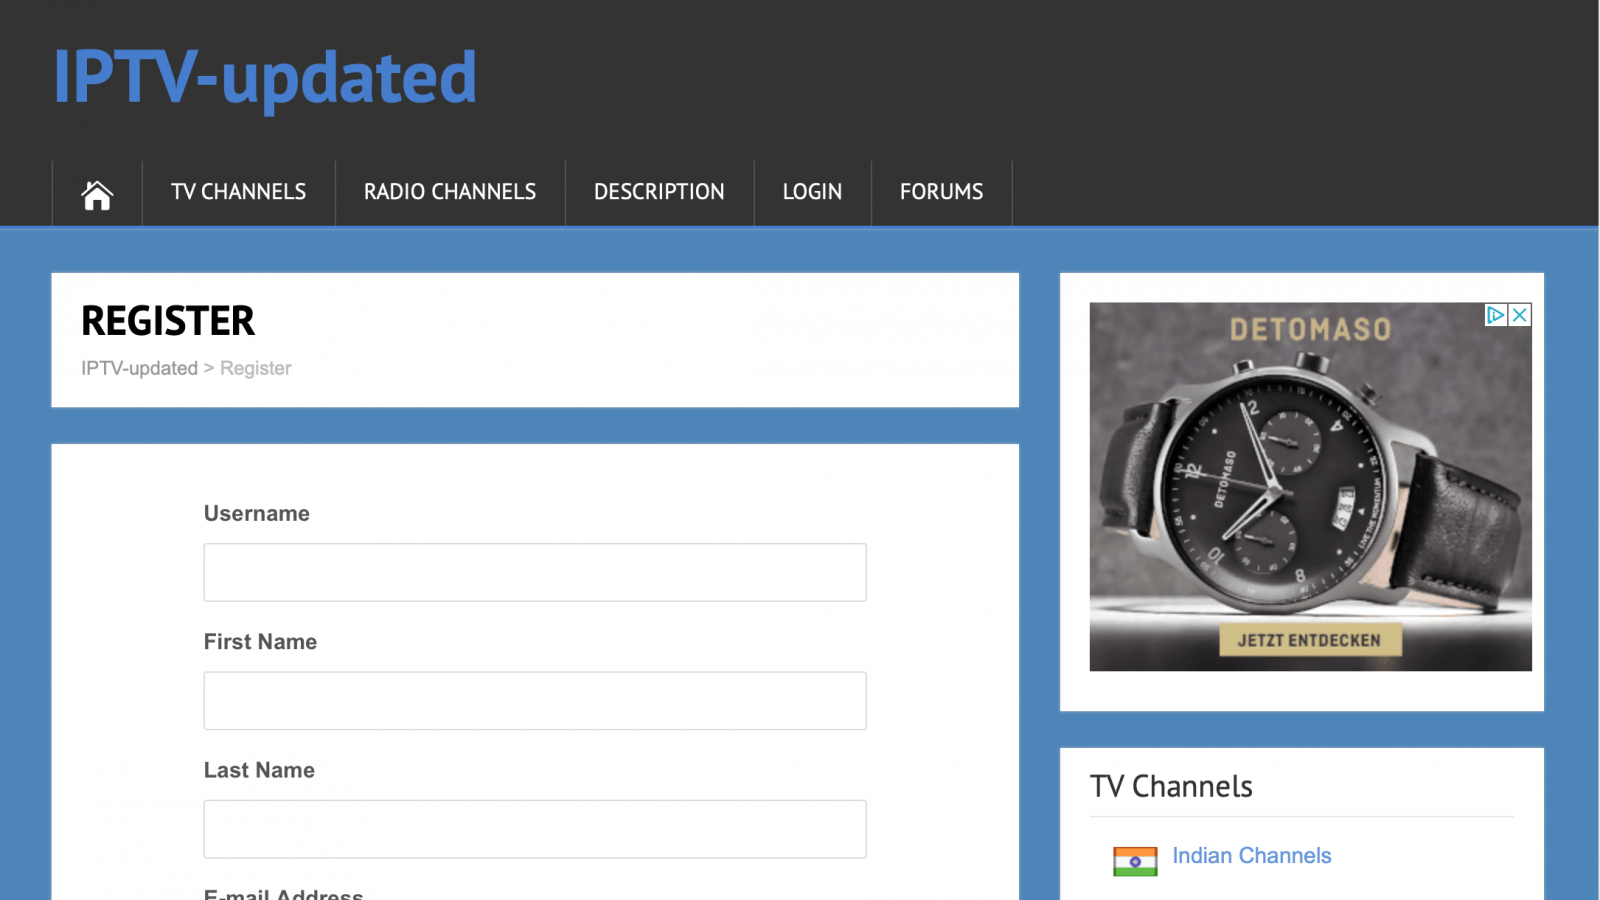Click the REGISTER page heading

click(168, 321)
